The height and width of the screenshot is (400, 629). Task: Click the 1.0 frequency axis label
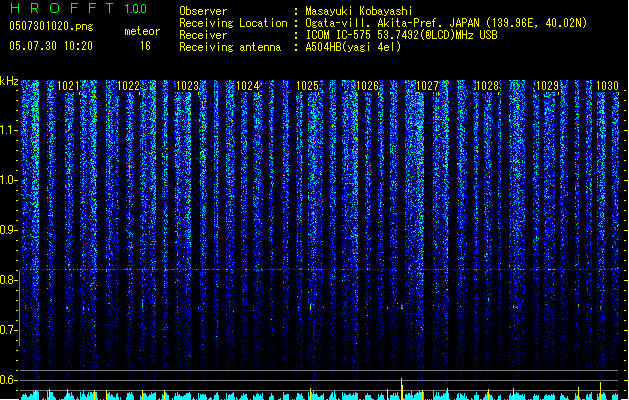point(8,180)
